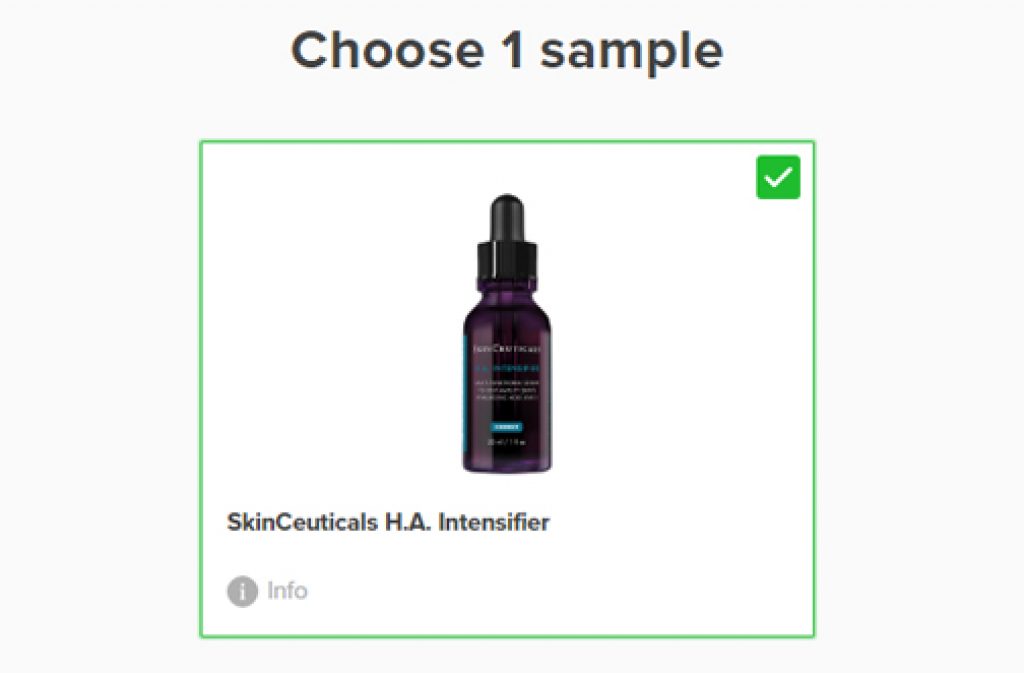
Task: Click the letter 'i' inside the gray circle
Action: pos(242,591)
